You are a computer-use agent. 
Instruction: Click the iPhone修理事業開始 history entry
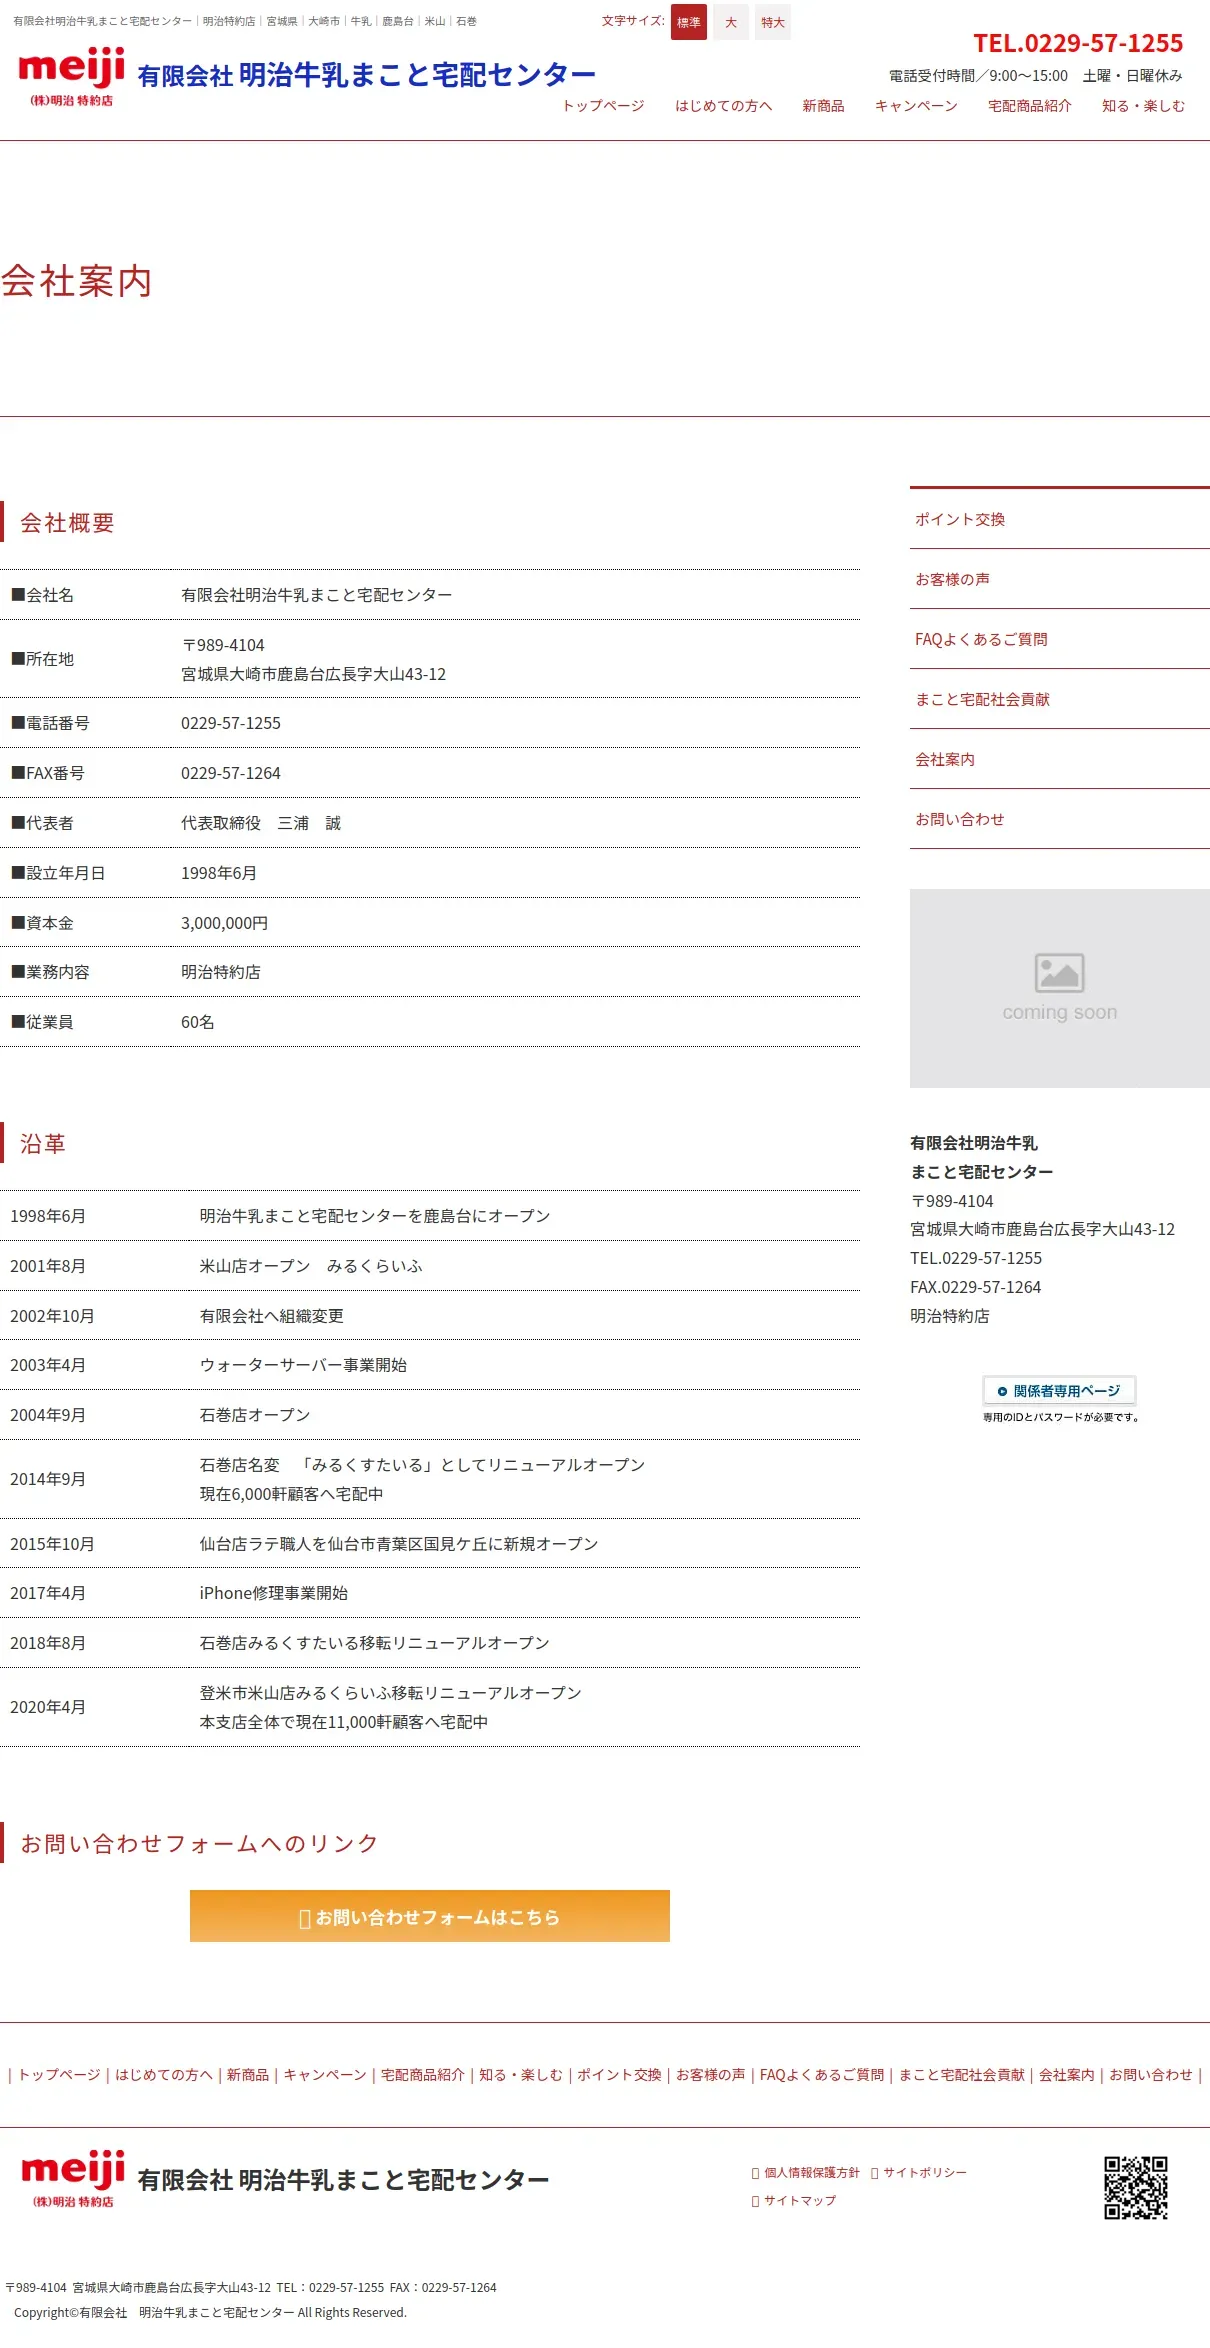click(273, 1593)
